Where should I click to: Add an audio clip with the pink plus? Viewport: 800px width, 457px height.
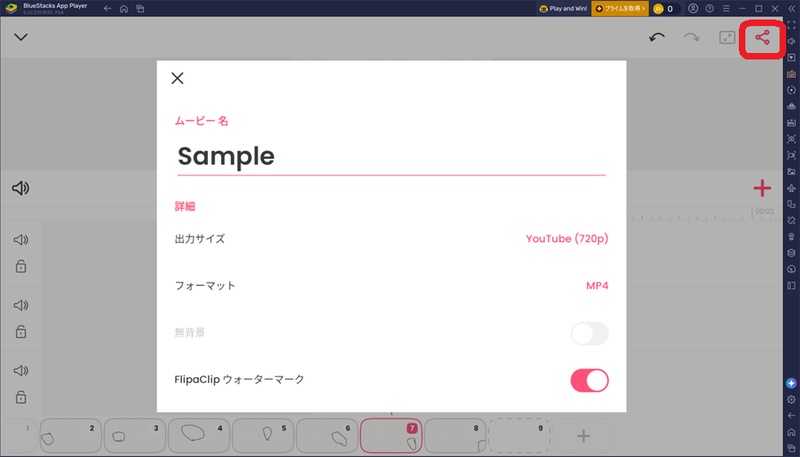[762, 188]
